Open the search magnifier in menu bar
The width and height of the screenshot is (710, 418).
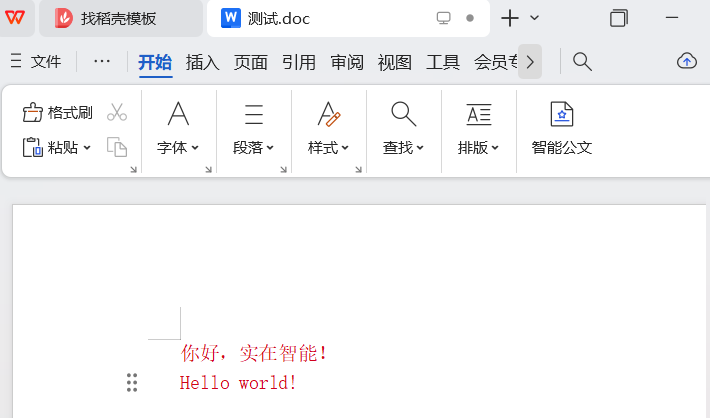click(x=582, y=62)
